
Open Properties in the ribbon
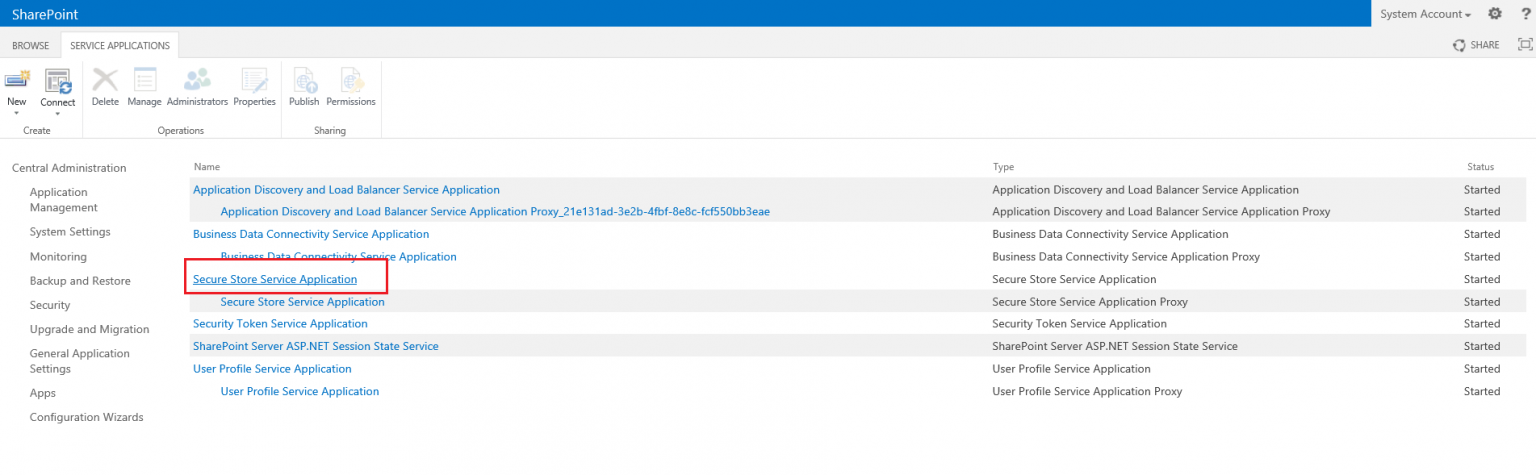254,81
